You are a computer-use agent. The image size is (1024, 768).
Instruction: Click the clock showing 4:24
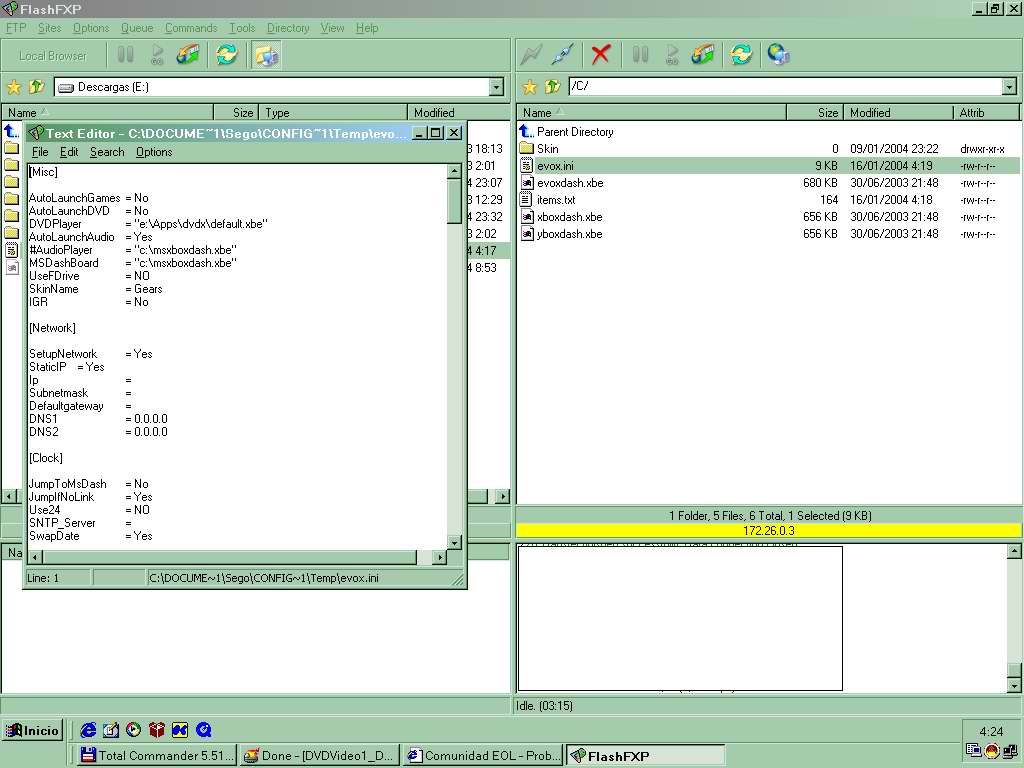[991, 731]
